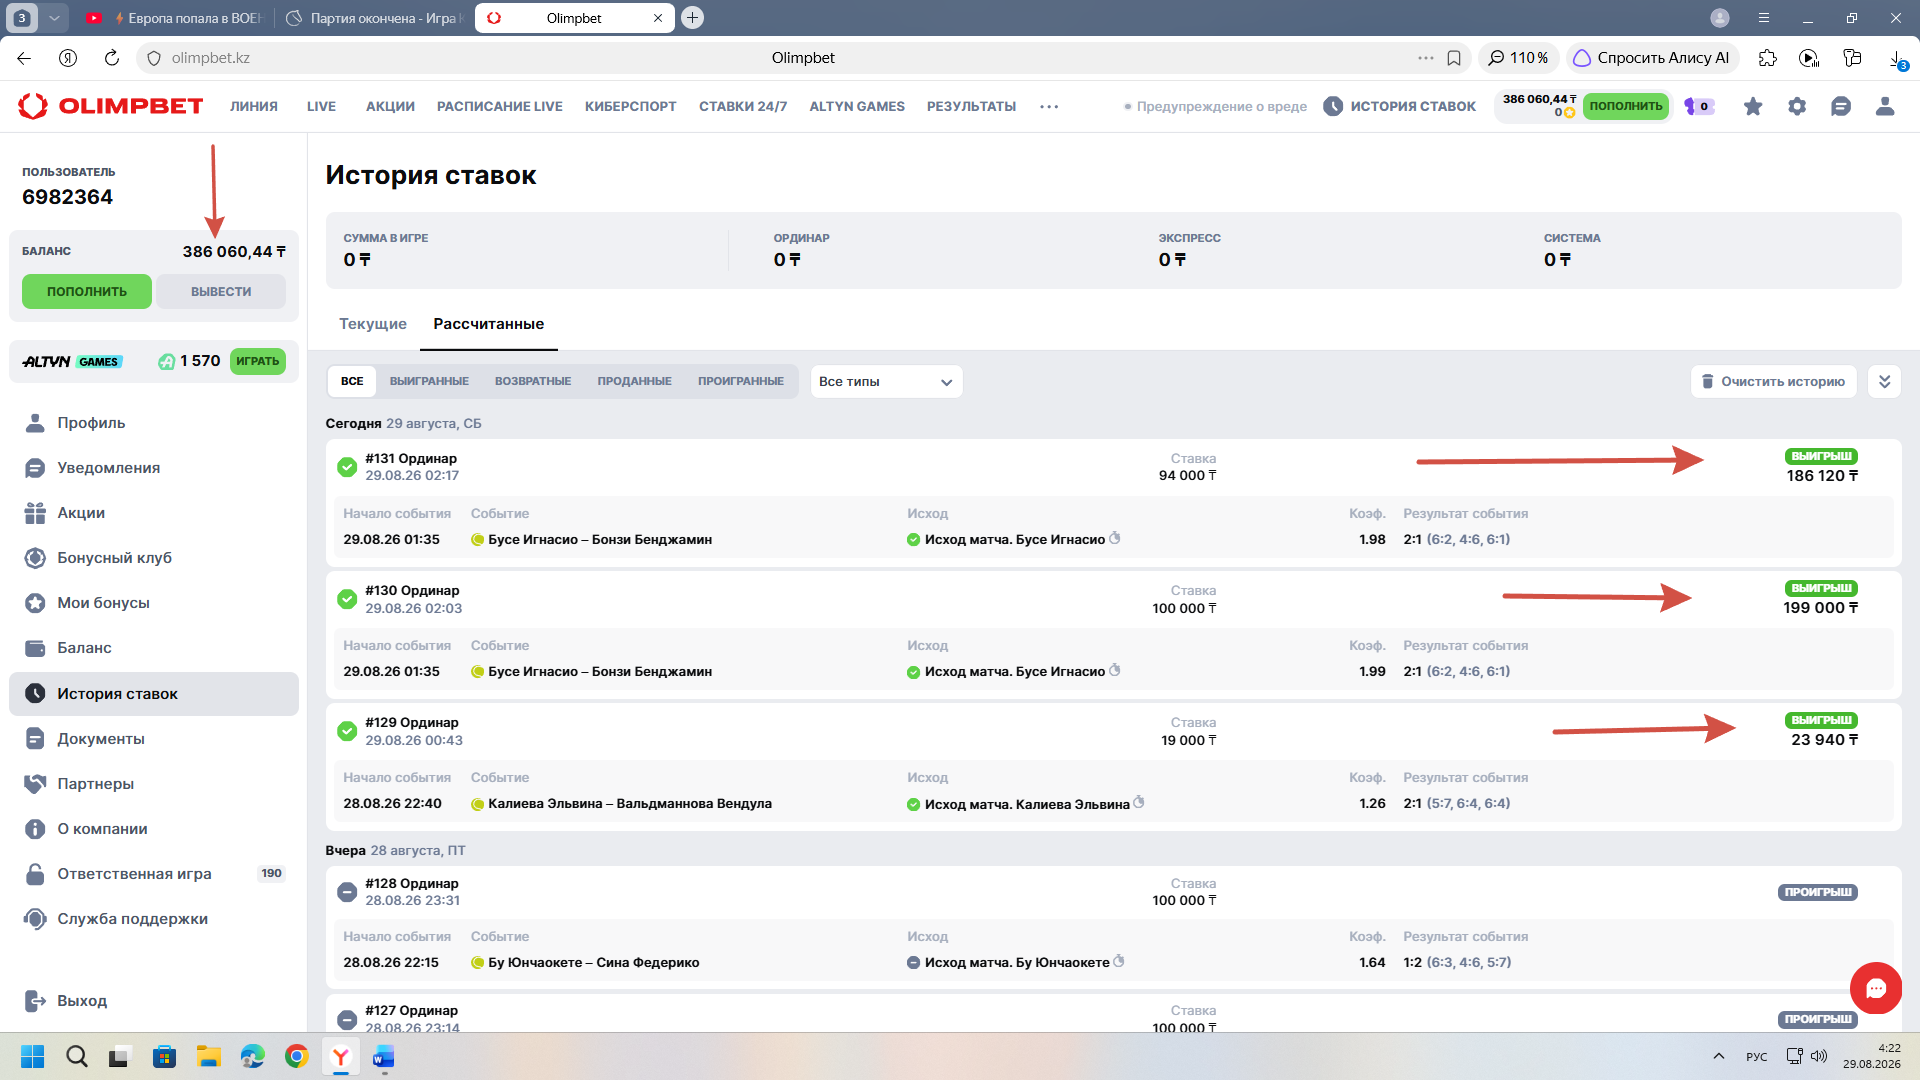The image size is (1920, 1080).
Task: Open taskbar search magnifier
Action: pos(76,1056)
